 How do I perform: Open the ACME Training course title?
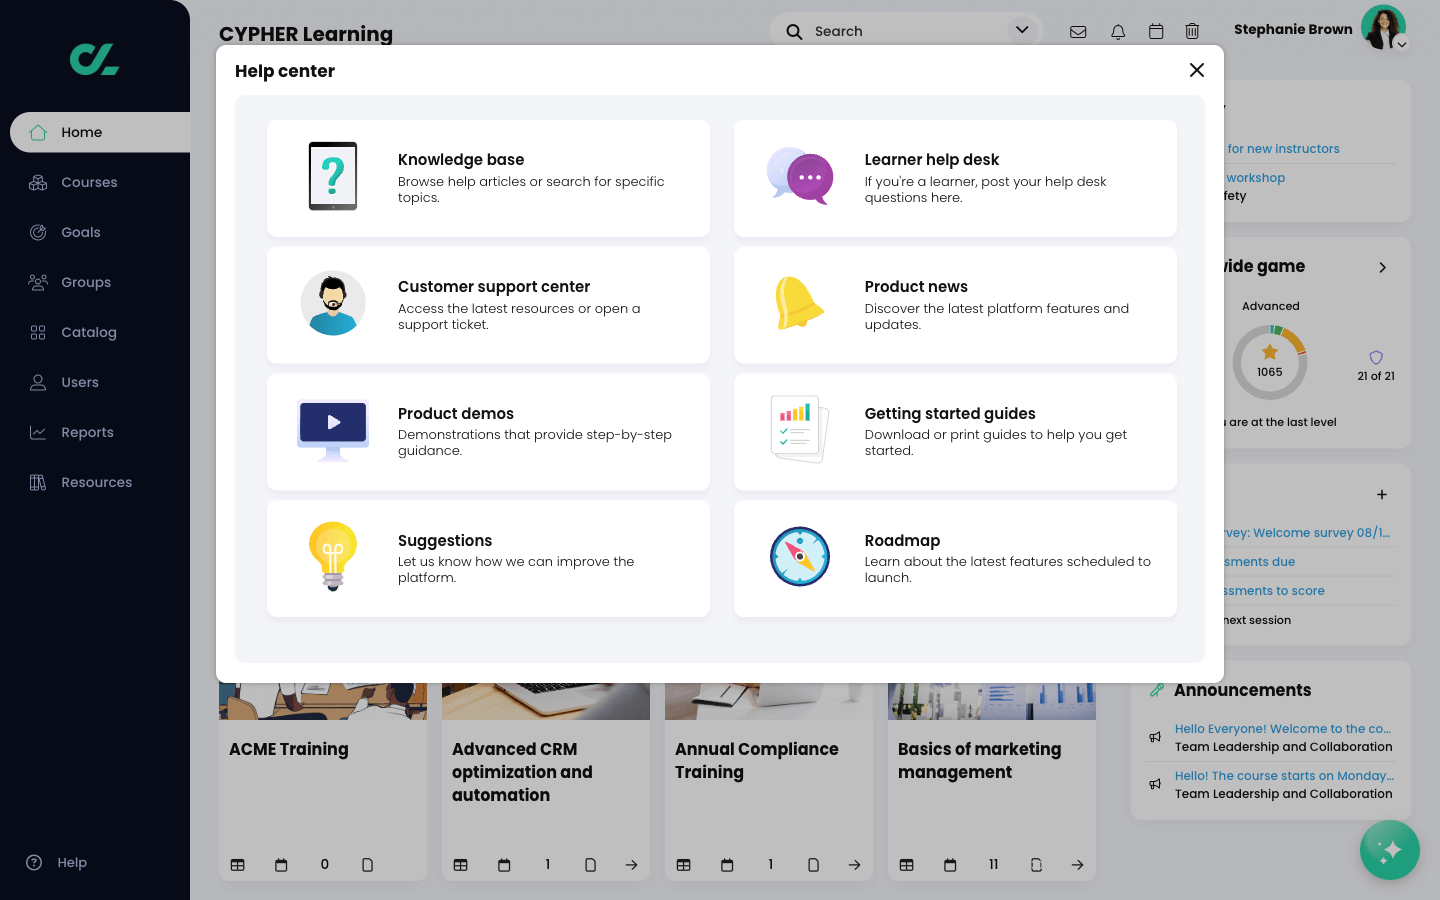click(x=289, y=749)
